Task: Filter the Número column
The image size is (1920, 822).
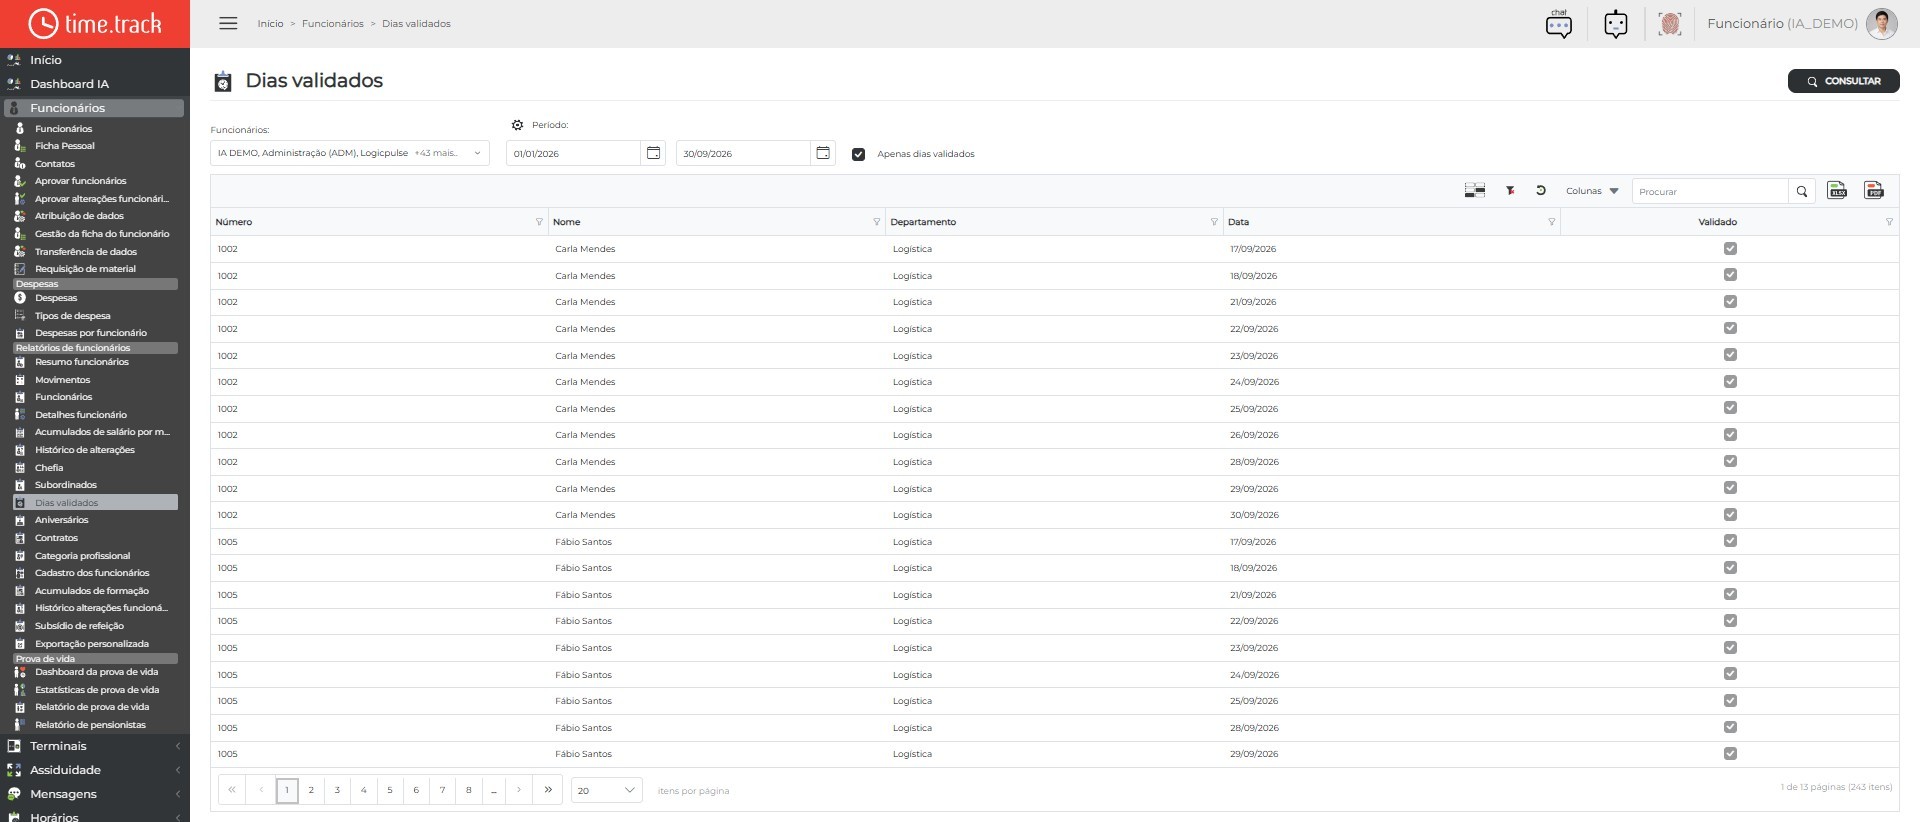Action: click(x=539, y=222)
